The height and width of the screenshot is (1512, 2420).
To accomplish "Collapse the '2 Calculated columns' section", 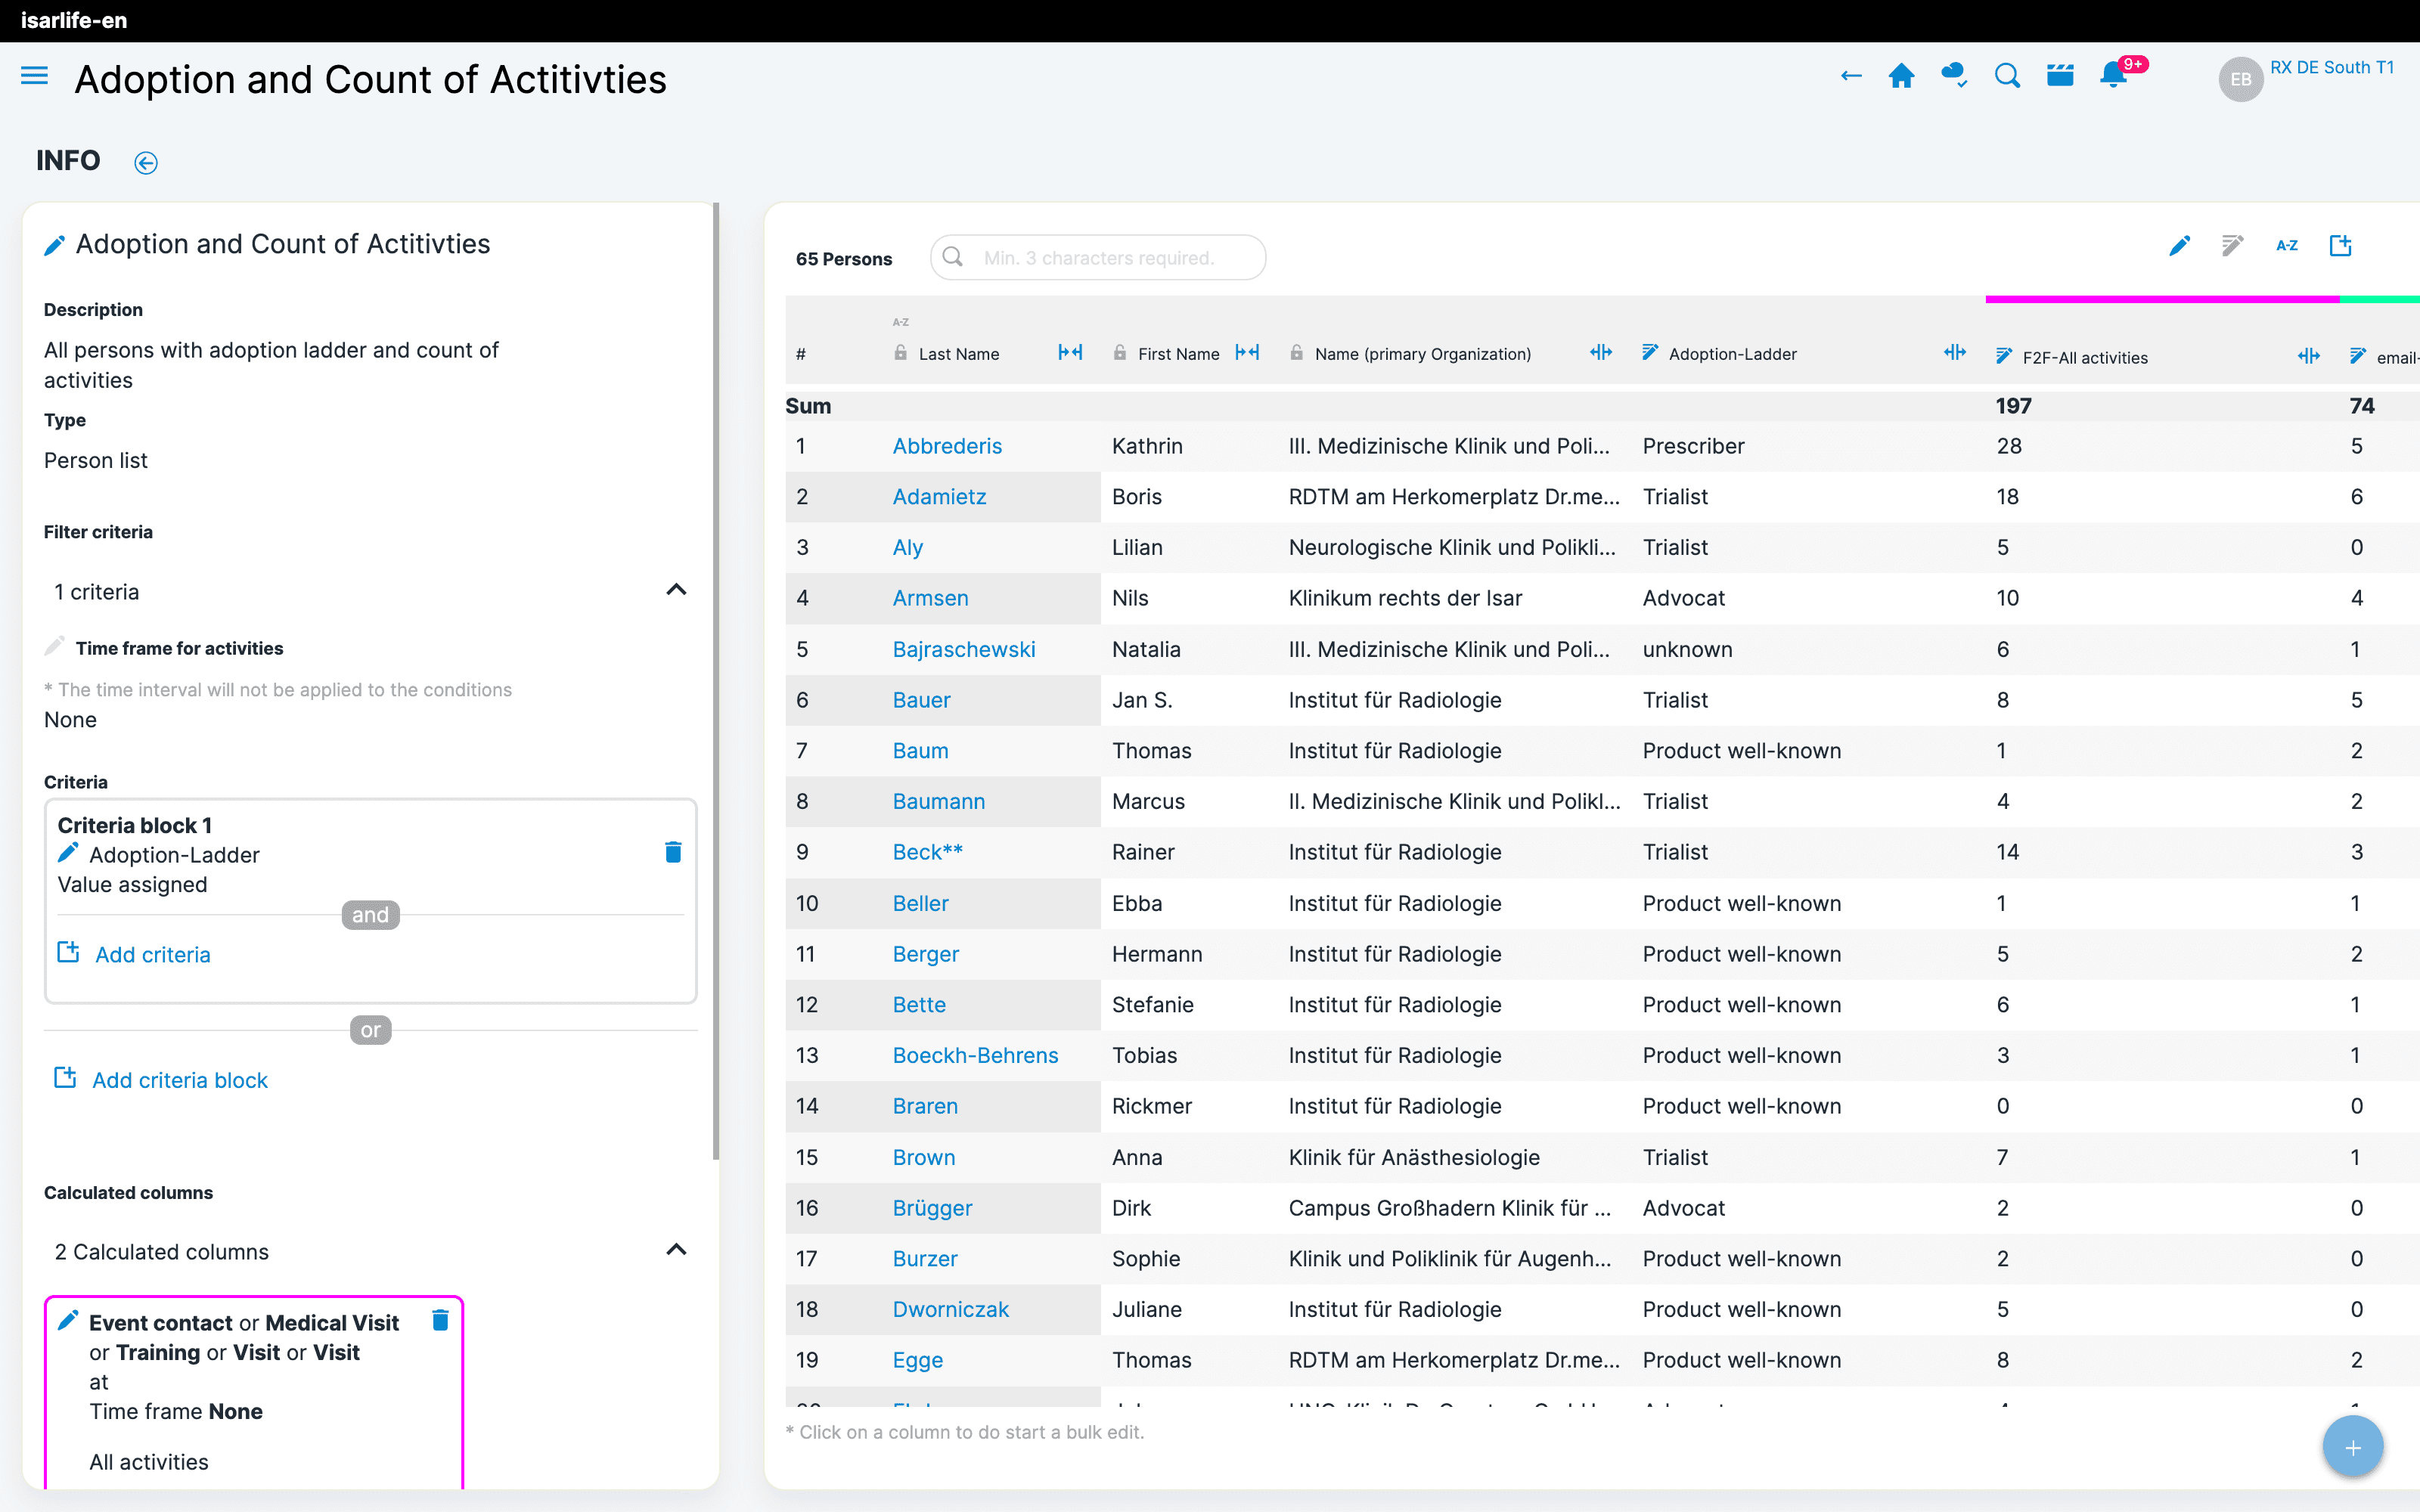I will coord(676,1251).
